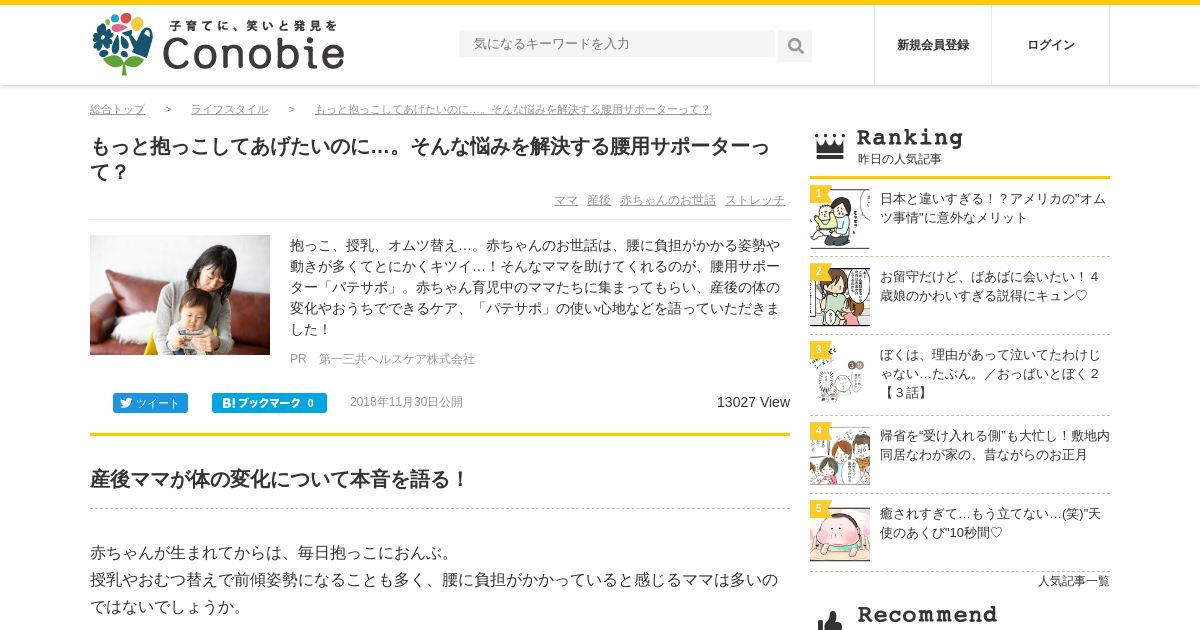
Task: Go to 総合トップ breadcrumb
Action: (117, 110)
